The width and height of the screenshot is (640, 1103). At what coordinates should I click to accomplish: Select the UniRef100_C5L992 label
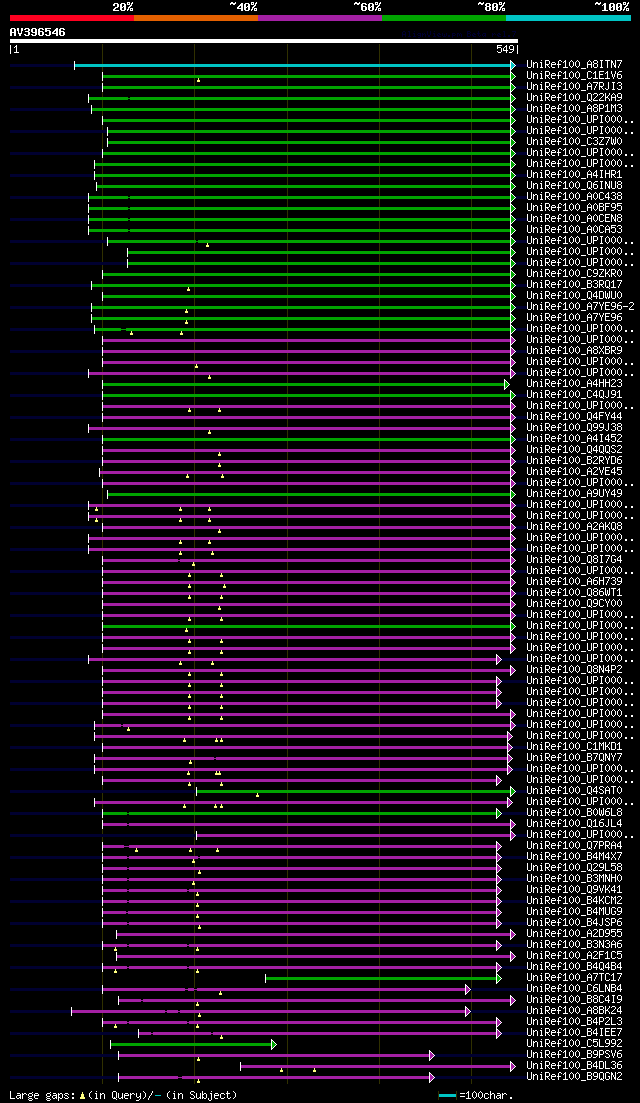click(x=574, y=1043)
